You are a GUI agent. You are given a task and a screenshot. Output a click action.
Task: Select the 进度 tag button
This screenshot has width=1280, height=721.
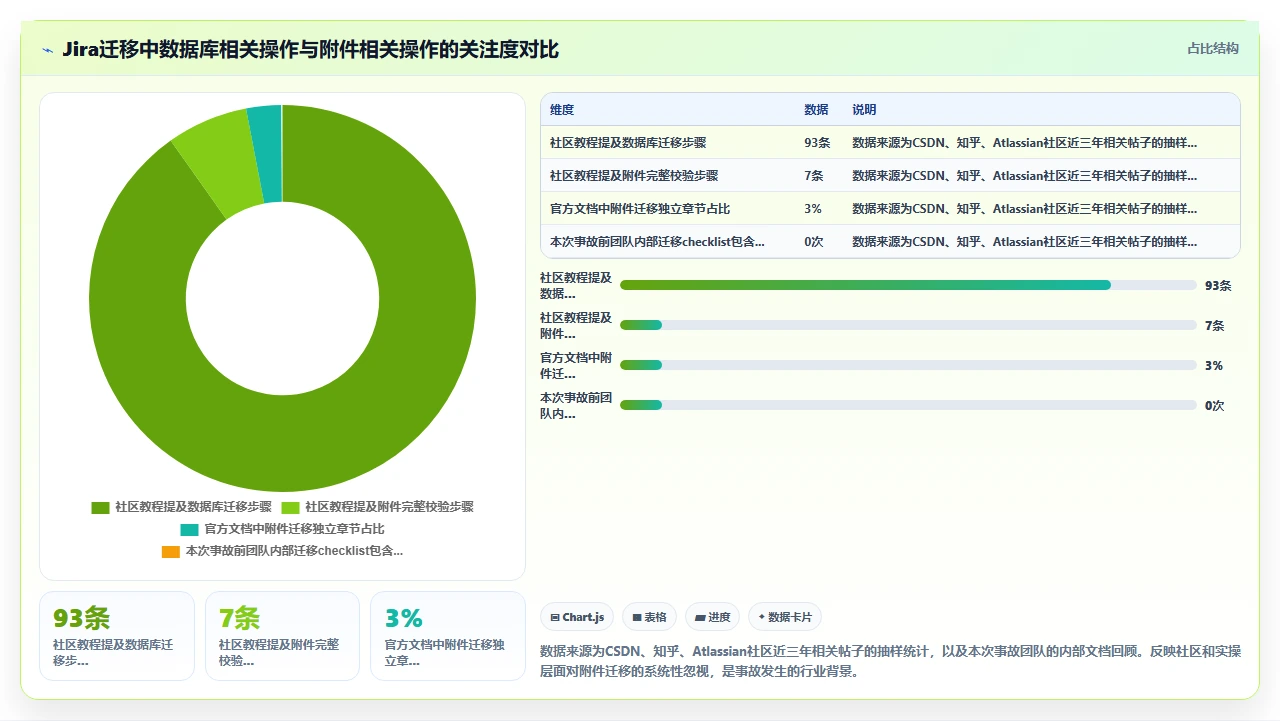tap(713, 617)
